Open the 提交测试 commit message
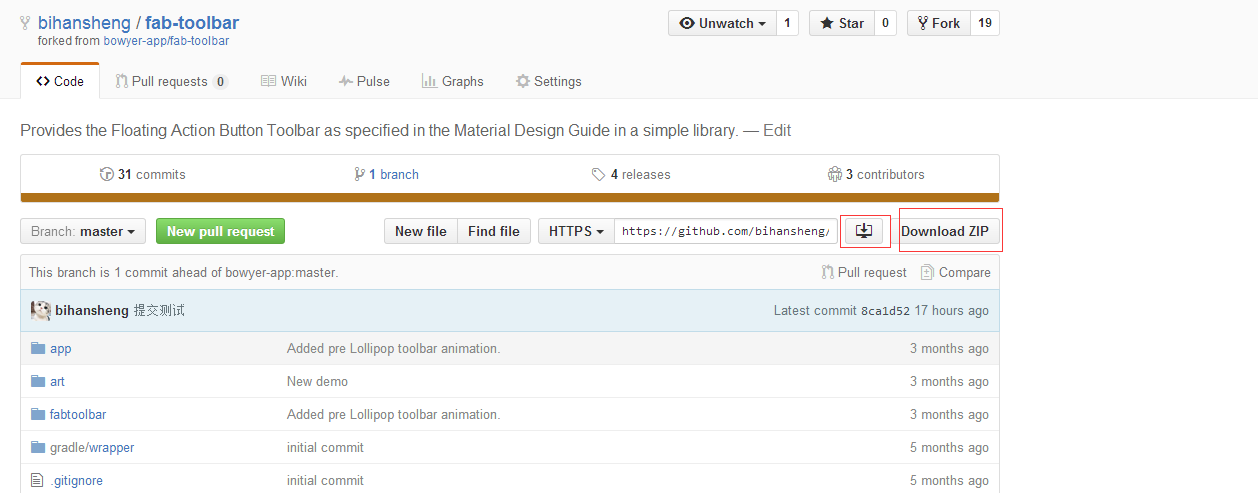Viewport: 1258px width, 493px height. (159, 311)
